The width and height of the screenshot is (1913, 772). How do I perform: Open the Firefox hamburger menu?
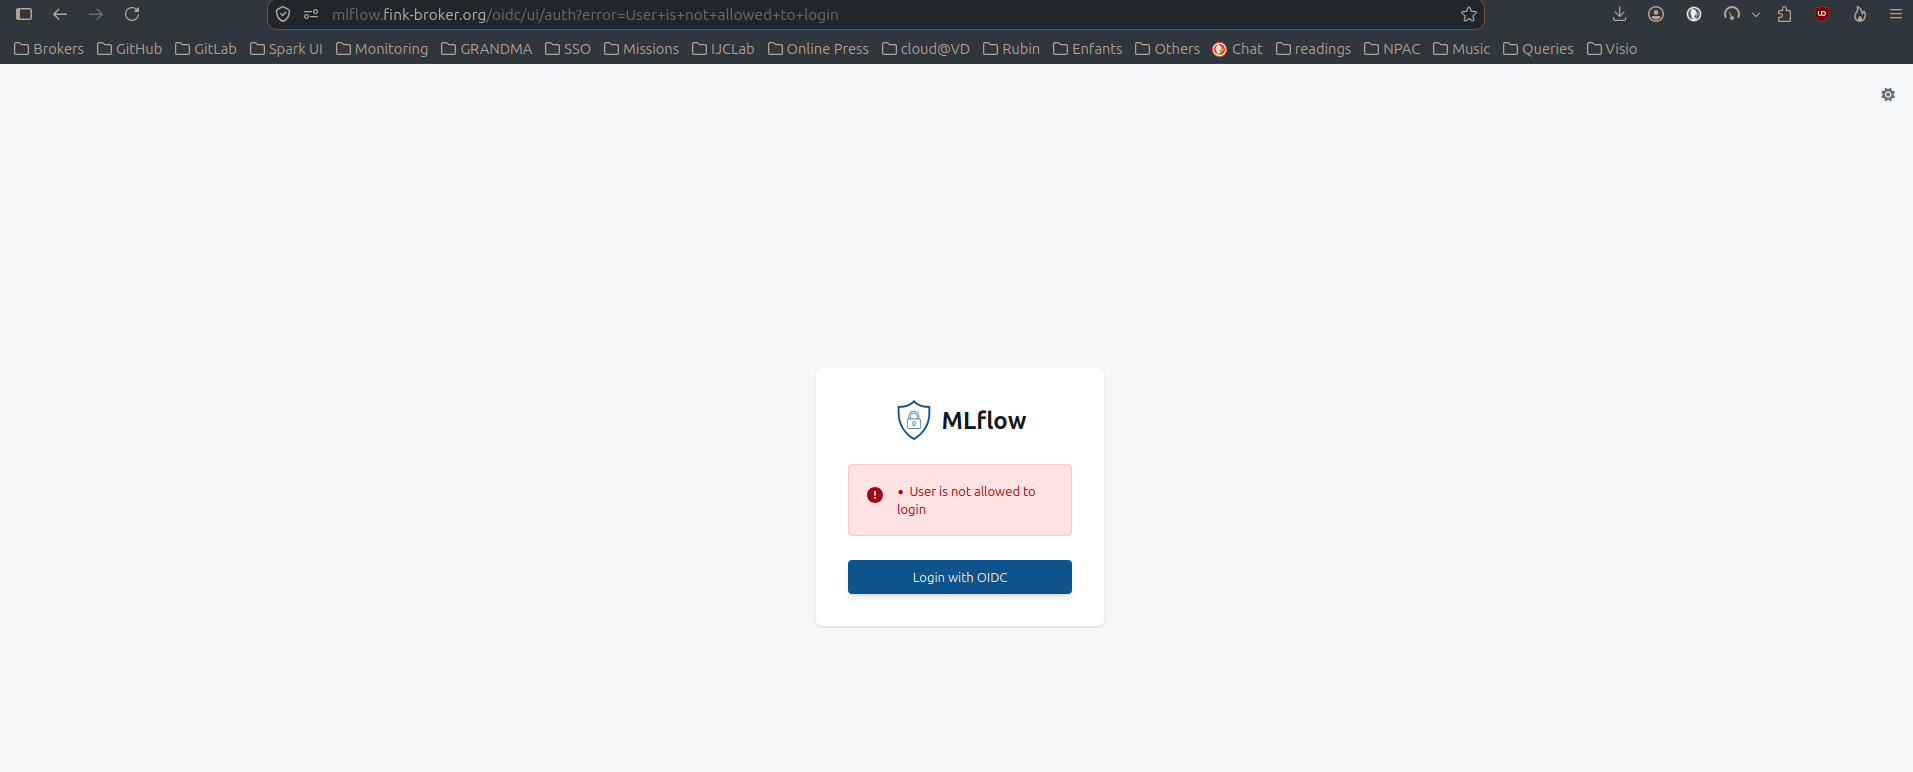pyautogui.click(x=1895, y=14)
